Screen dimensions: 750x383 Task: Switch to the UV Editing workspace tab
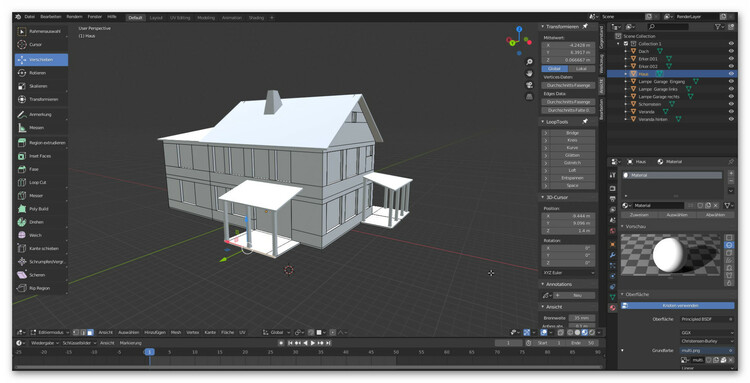[x=180, y=18]
